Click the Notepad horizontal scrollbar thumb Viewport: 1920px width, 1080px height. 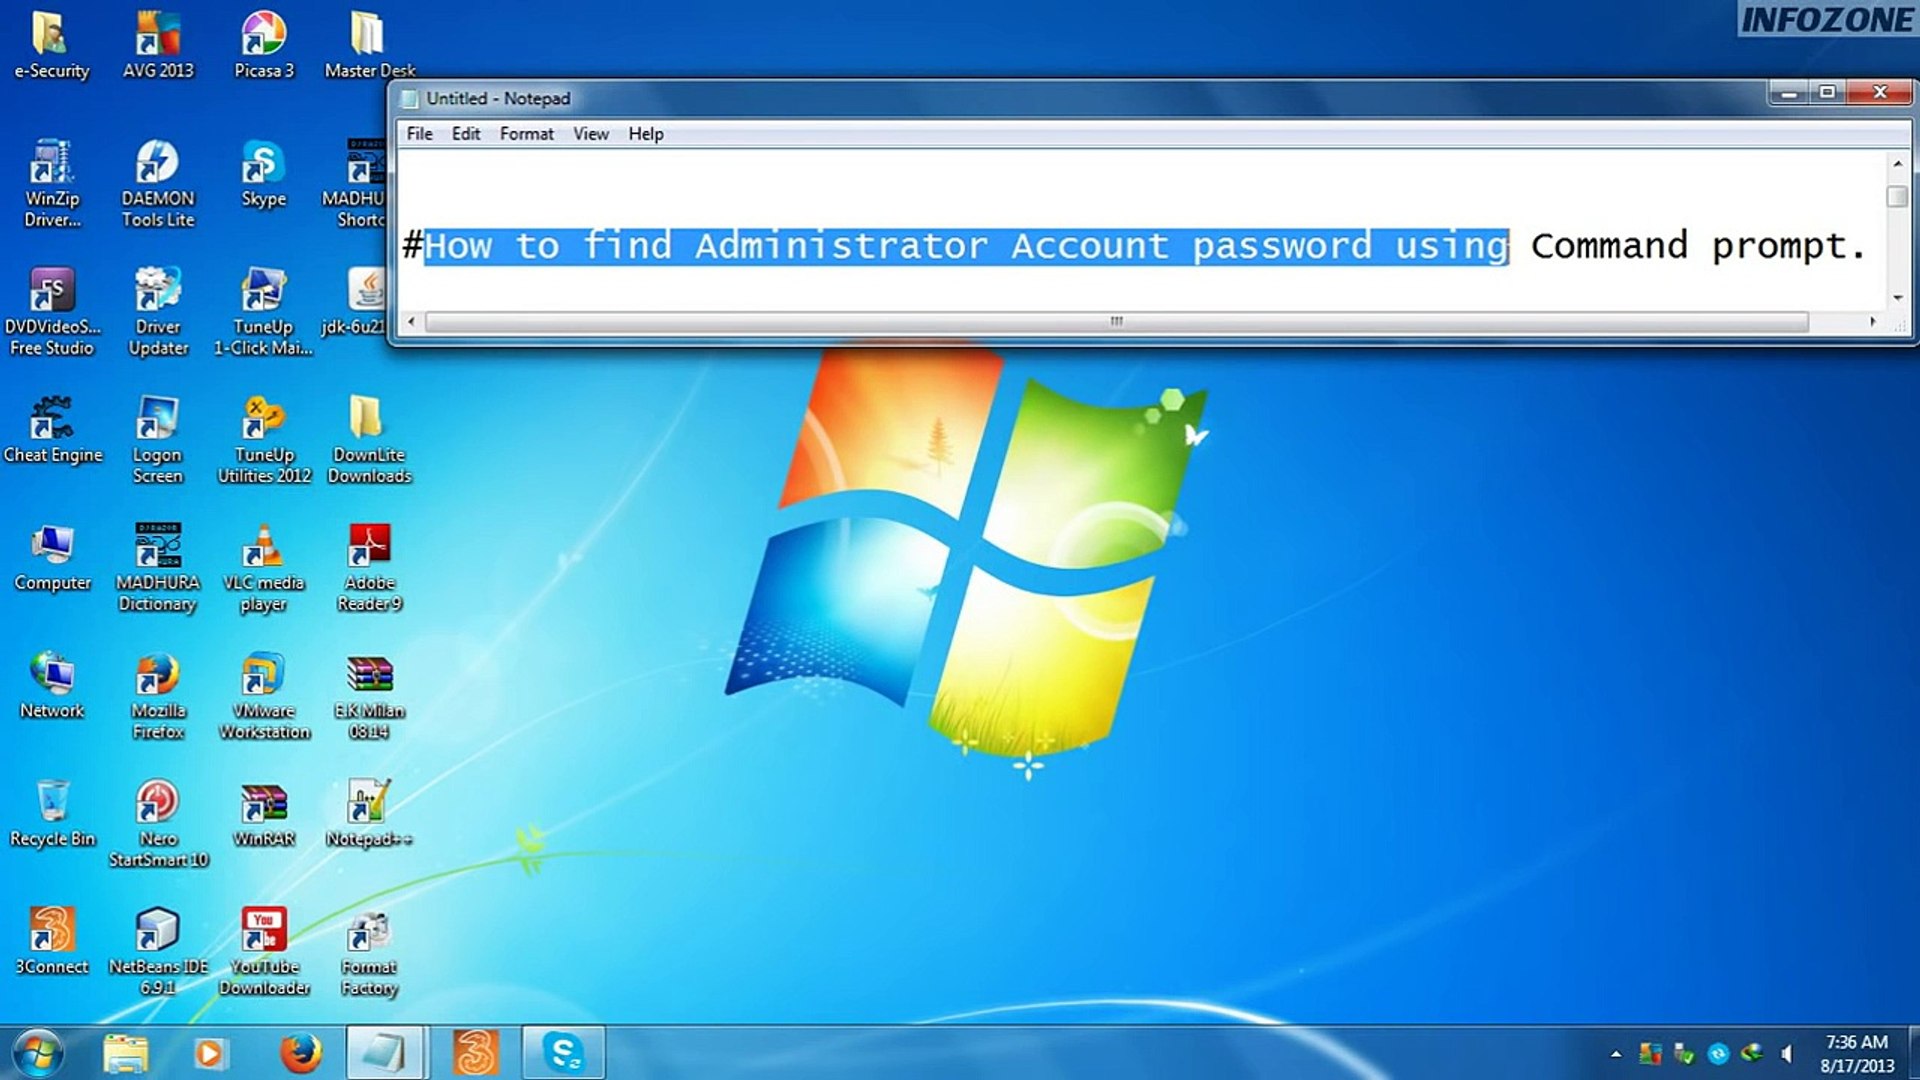pos(1115,322)
